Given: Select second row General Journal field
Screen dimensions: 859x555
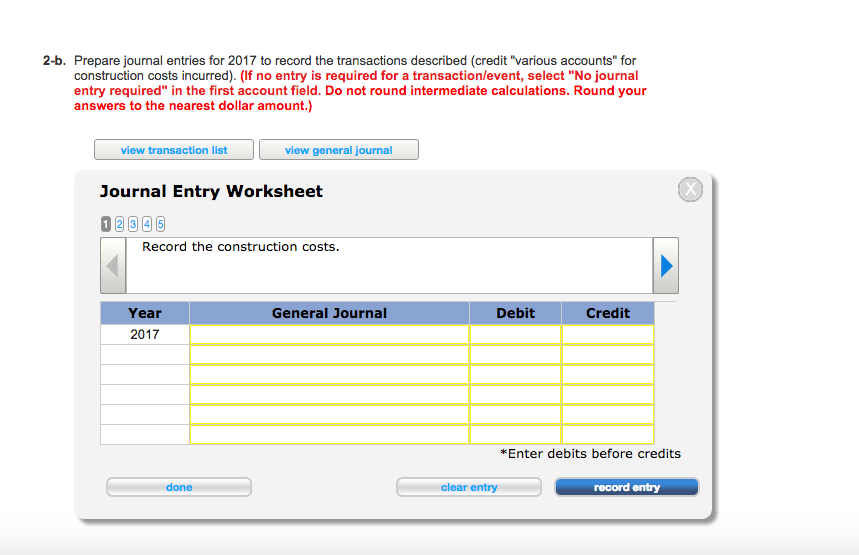Looking at the screenshot, I should click(x=329, y=354).
